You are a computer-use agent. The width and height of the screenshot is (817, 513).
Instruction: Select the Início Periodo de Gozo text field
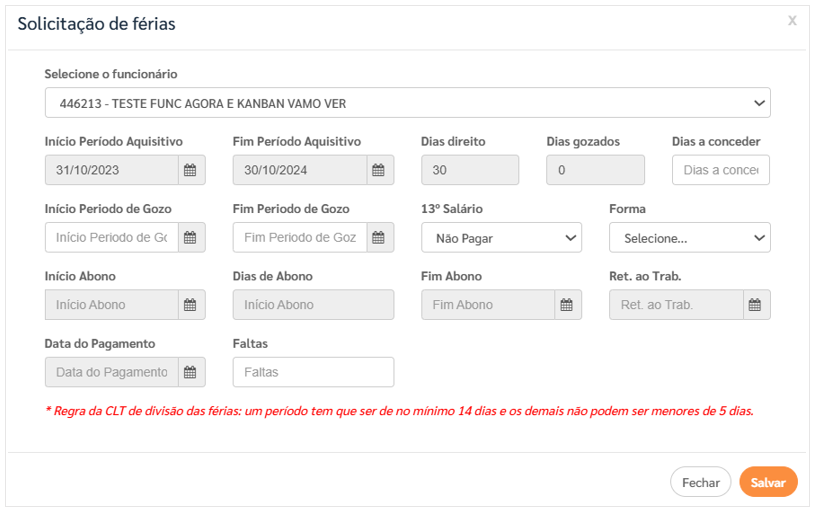tap(112, 237)
